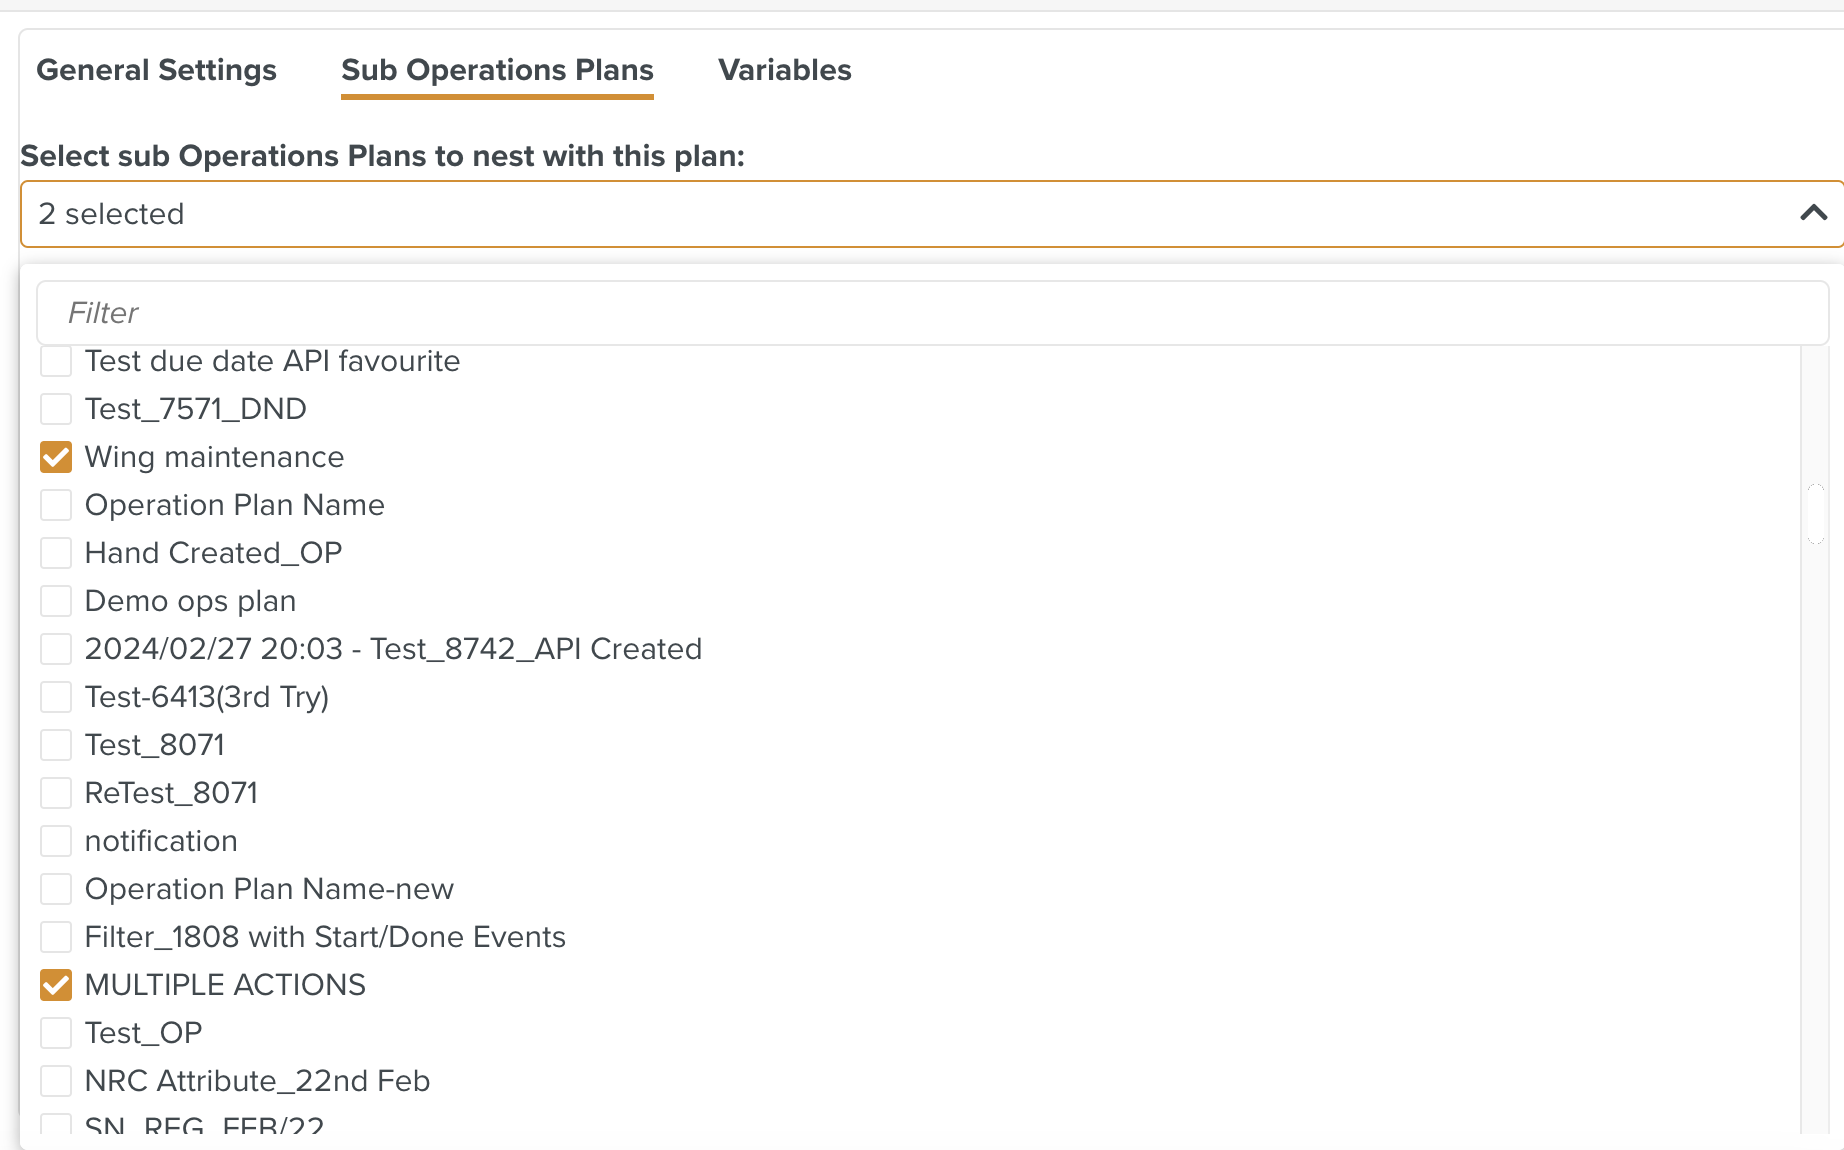Check the Test due date API favourite option

(x=55, y=361)
